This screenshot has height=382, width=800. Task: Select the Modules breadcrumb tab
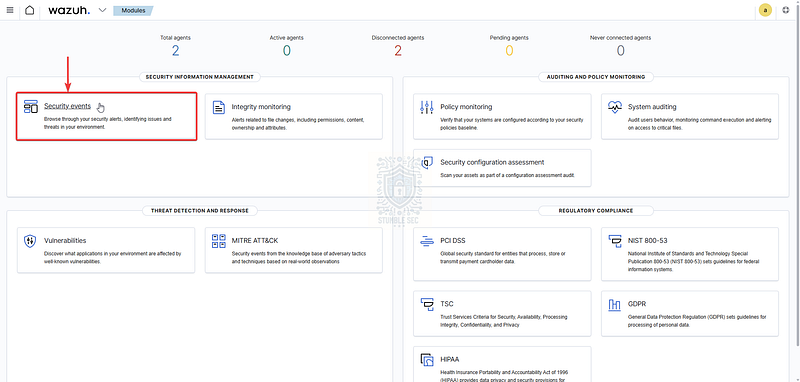[133, 10]
